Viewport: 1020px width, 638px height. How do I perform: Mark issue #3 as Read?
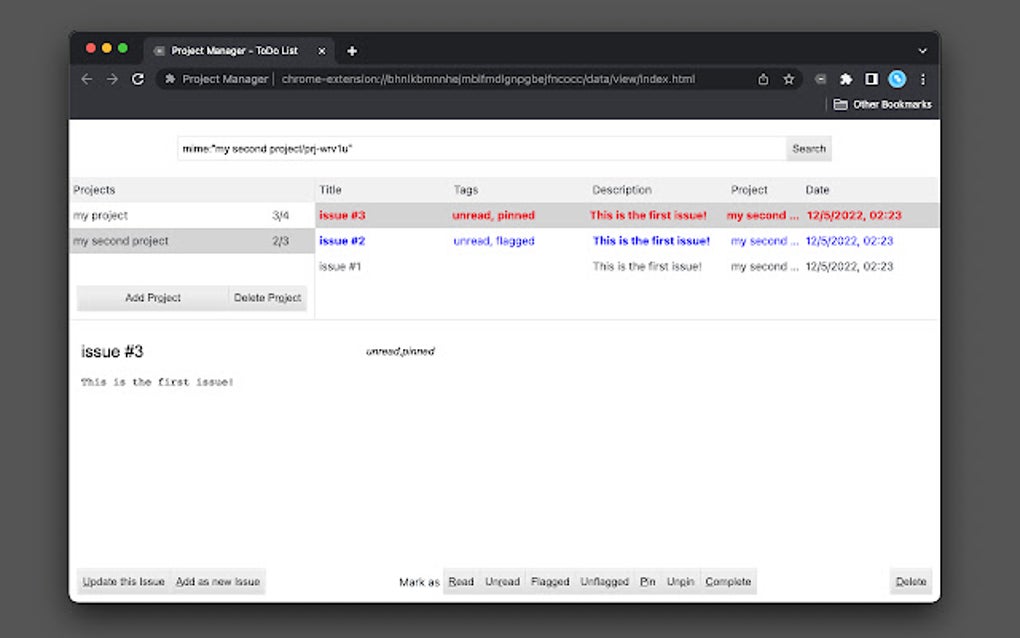(460, 581)
